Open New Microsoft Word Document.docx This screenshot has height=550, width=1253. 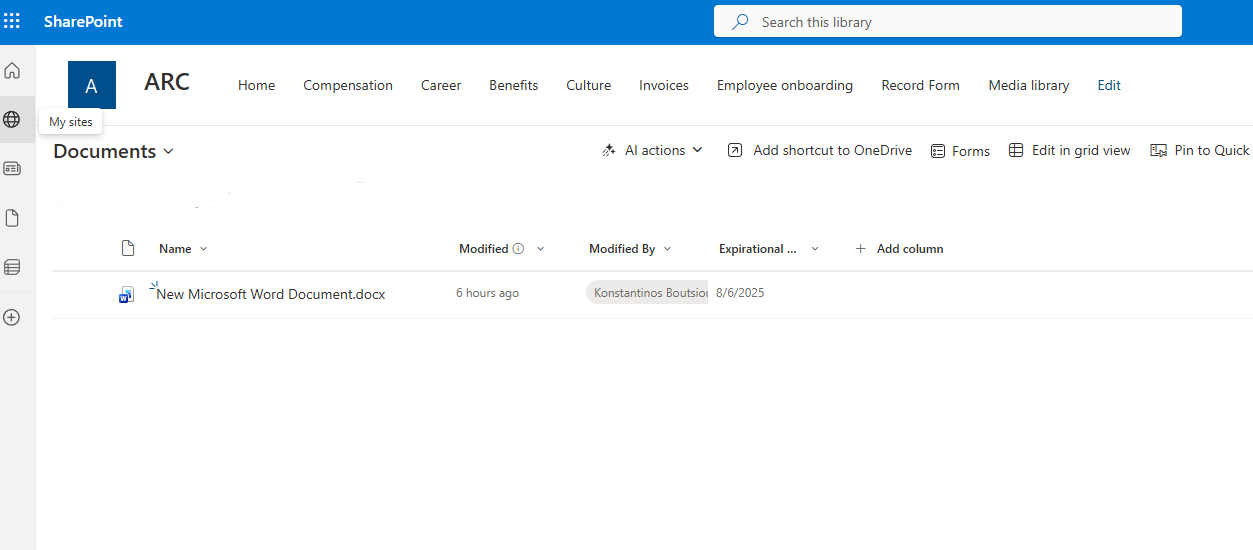(x=271, y=294)
